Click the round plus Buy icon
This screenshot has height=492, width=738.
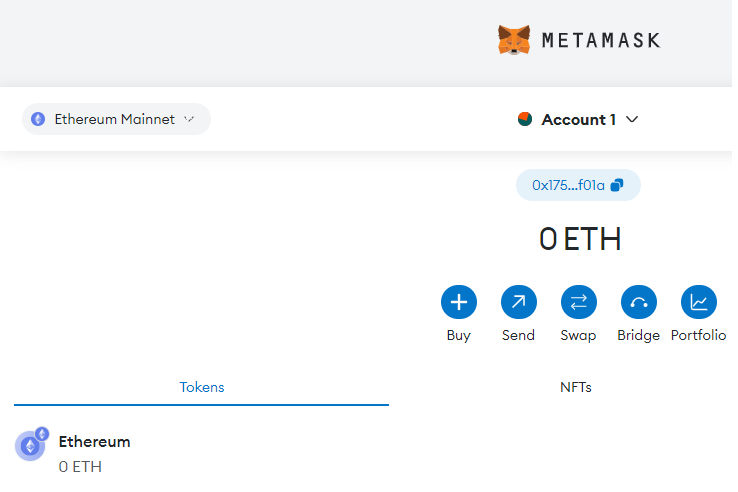click(459, 302)
